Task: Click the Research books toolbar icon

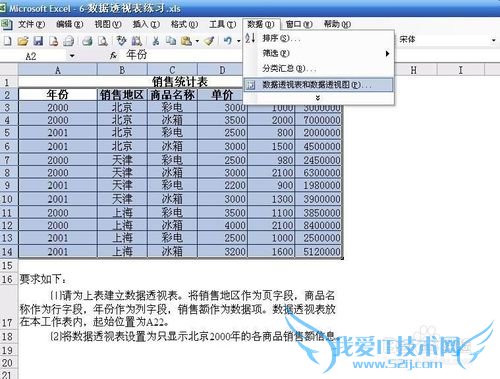Action: pos(137,41)
